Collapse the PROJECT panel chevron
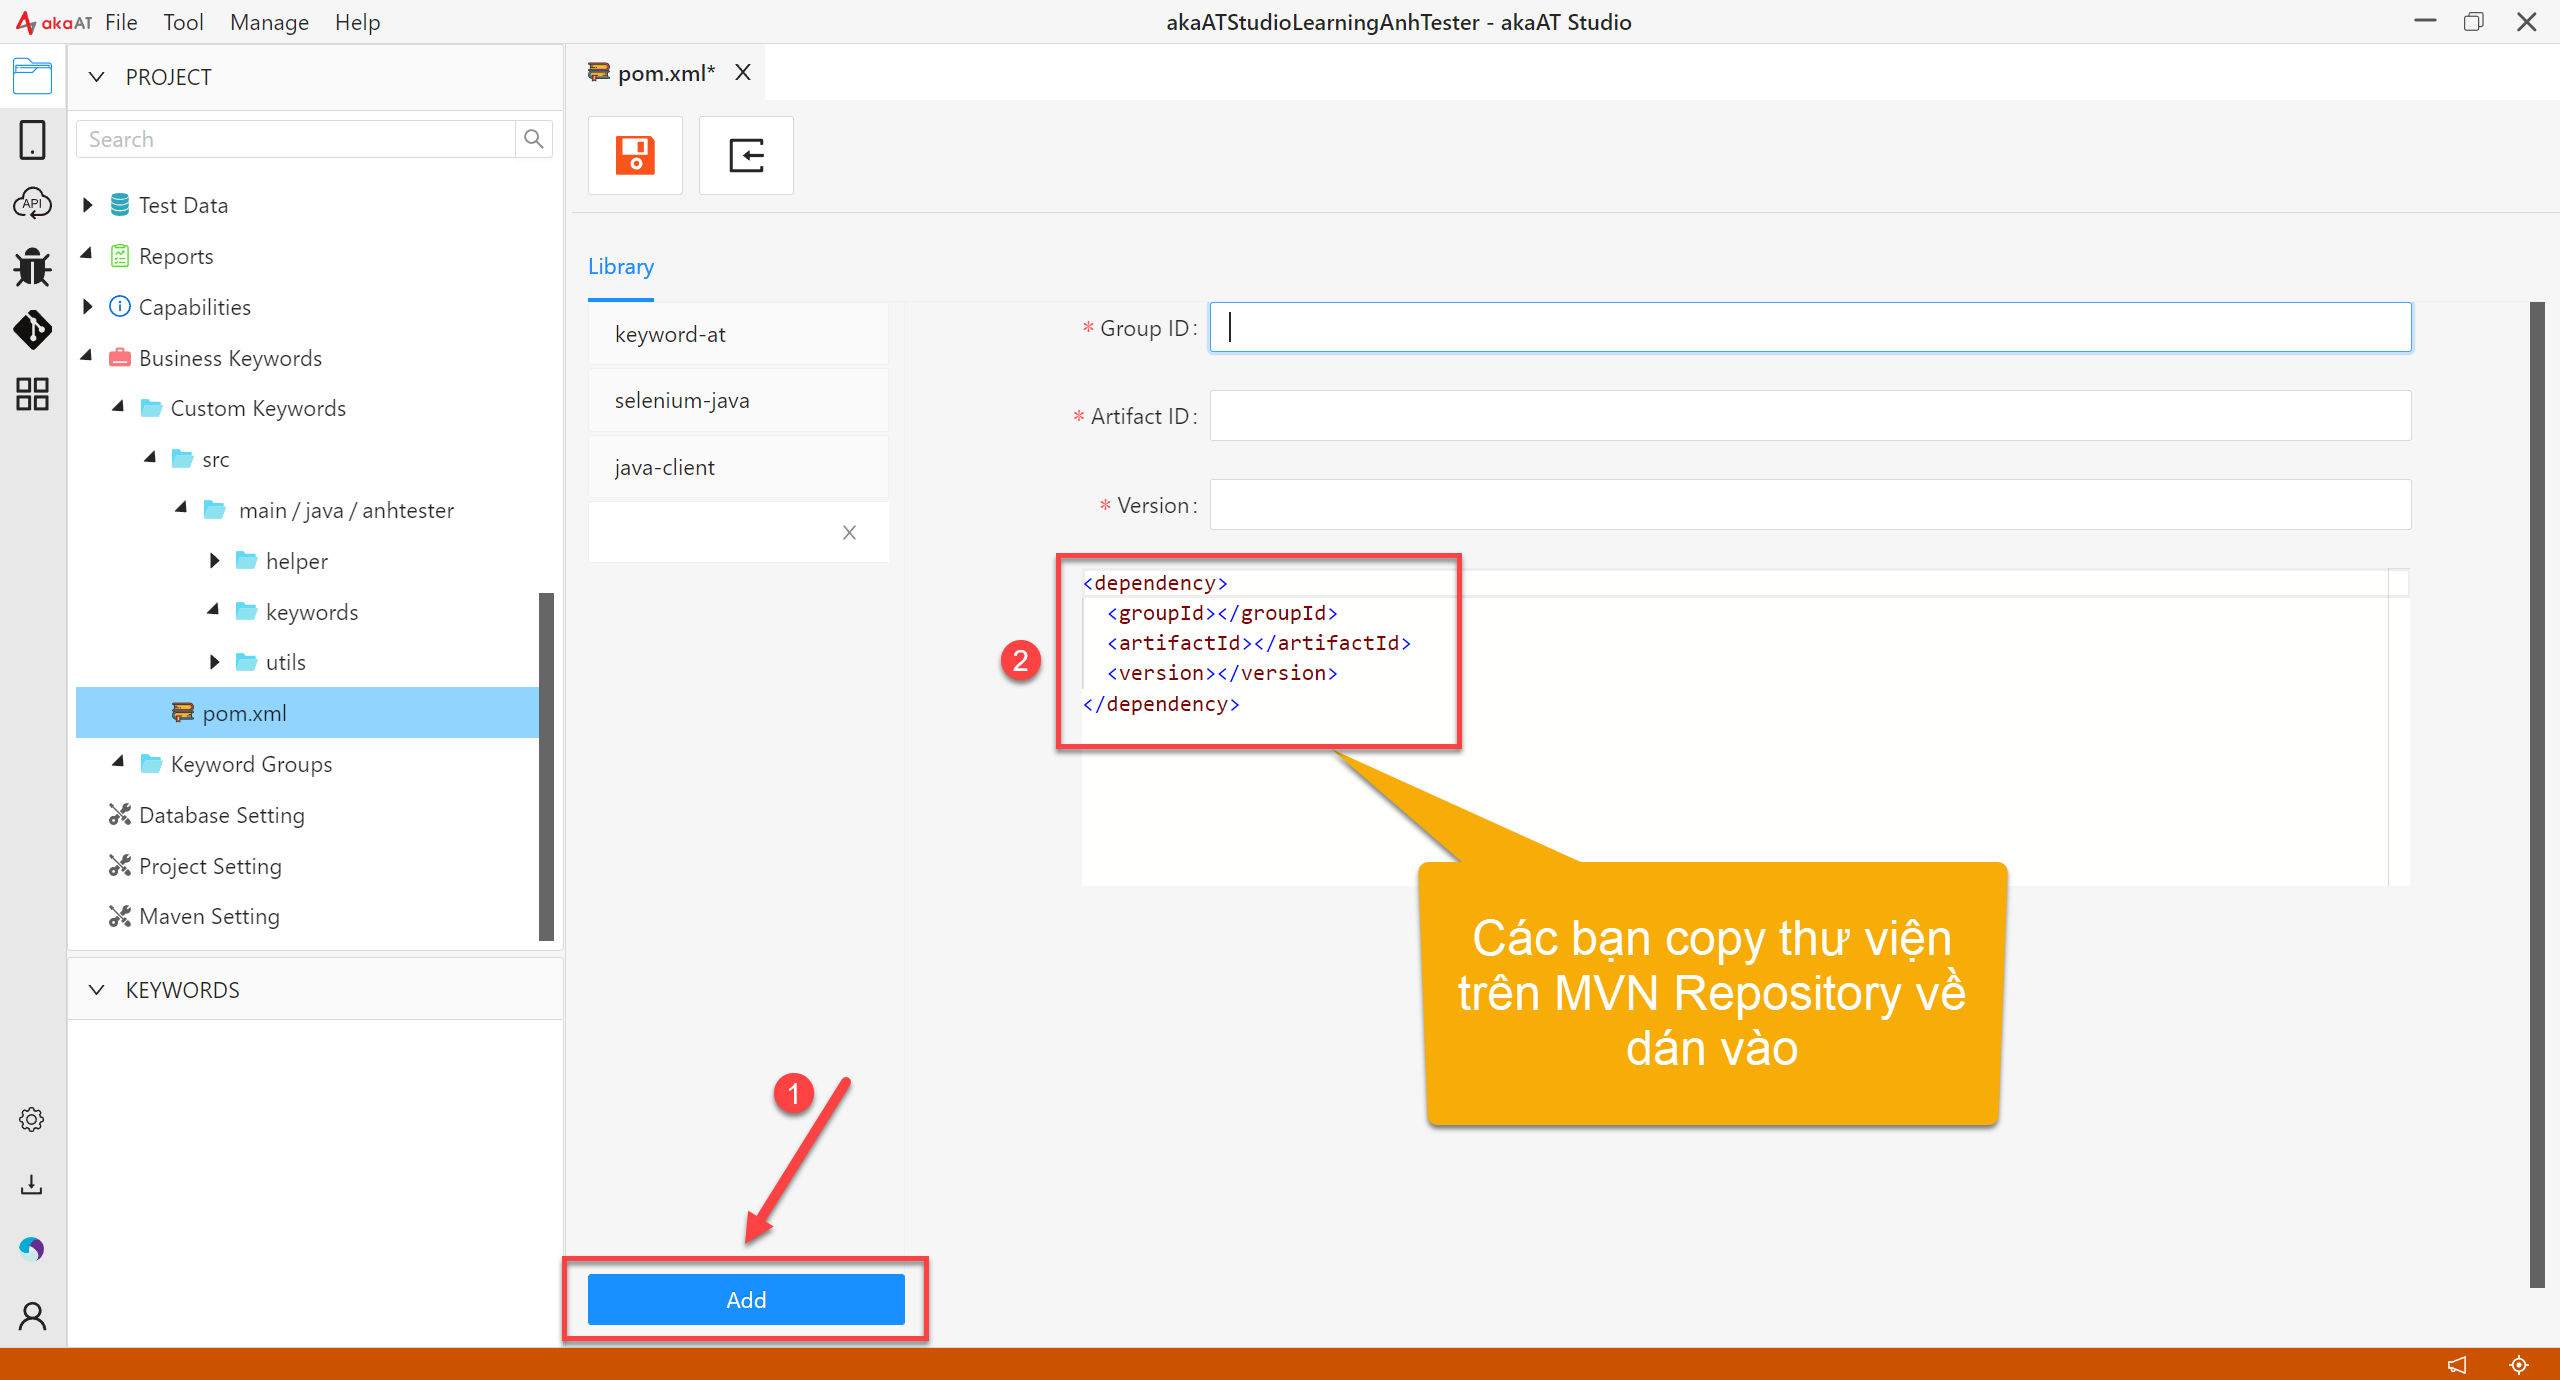This screenshot has width=2560, height=1380. [x=97, y=77]
